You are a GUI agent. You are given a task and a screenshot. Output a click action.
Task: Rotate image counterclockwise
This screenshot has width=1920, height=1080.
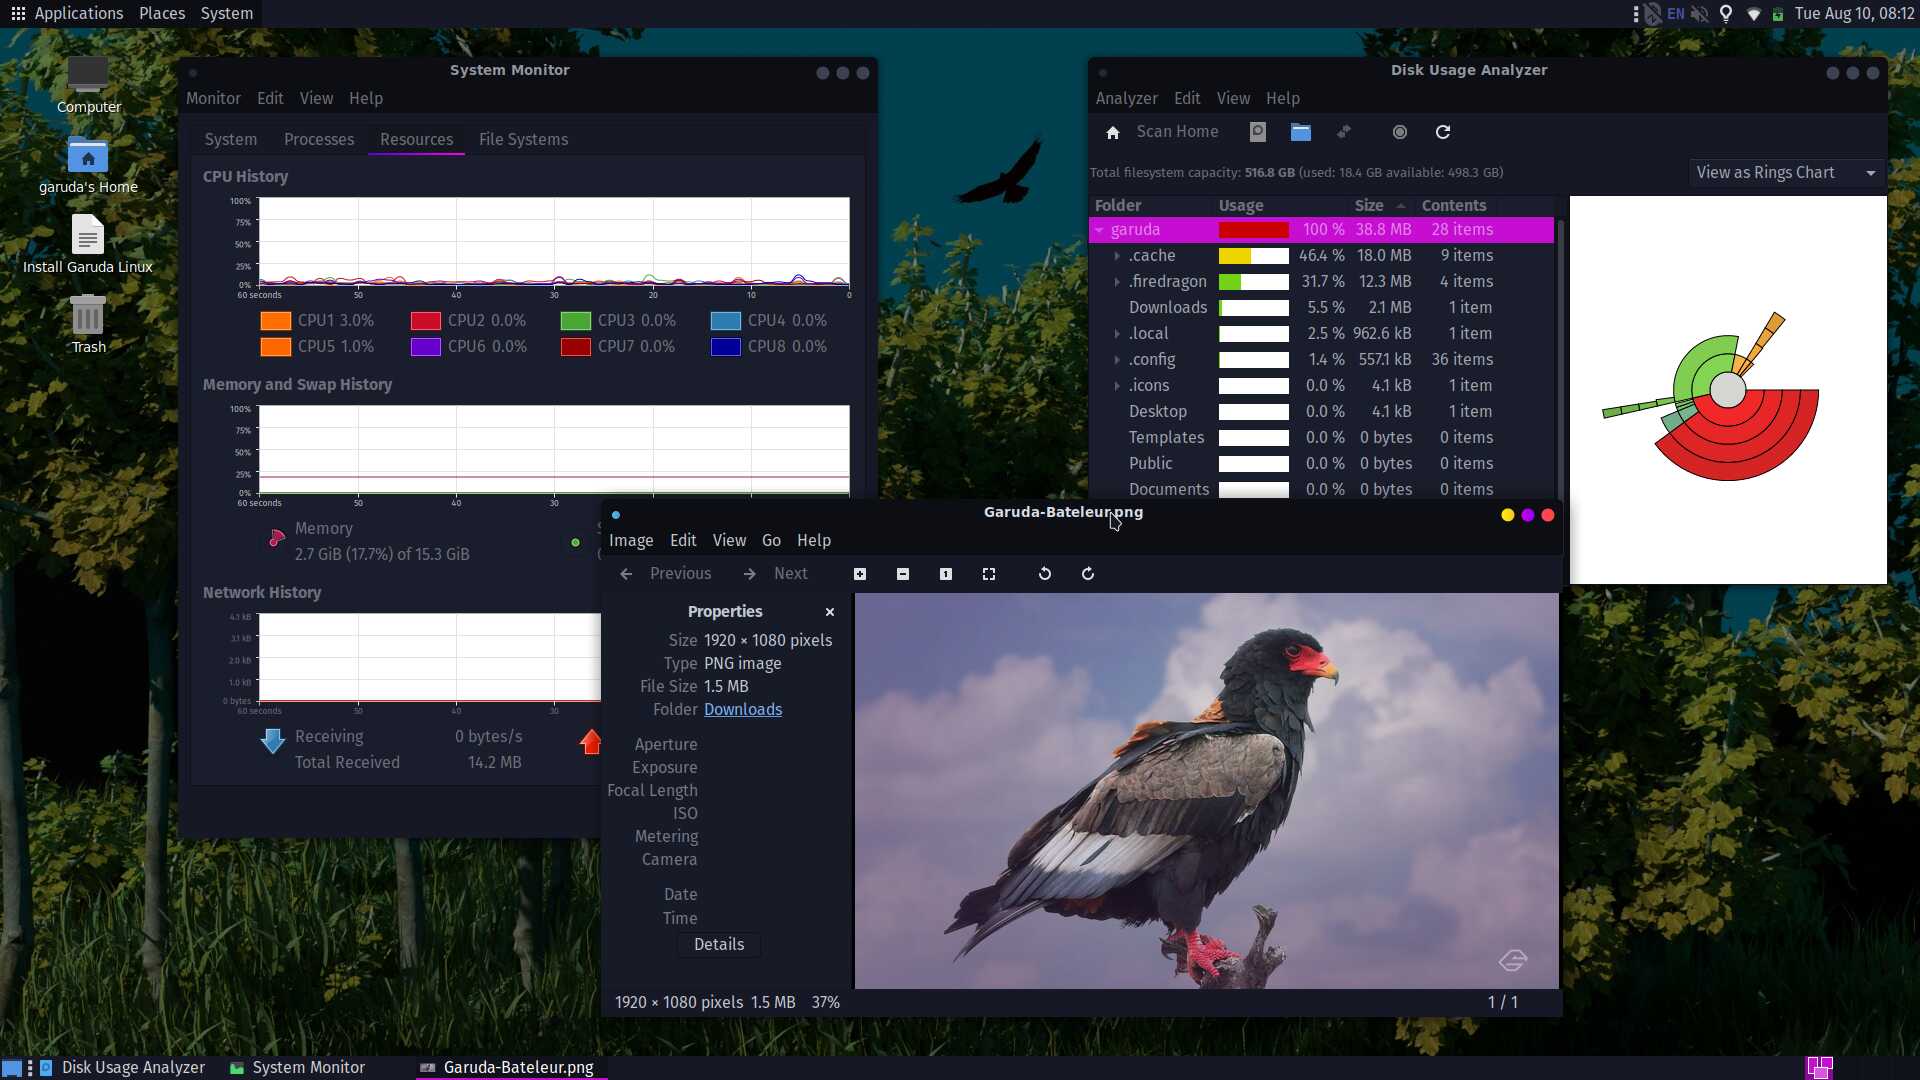(x=1045, y=574)
